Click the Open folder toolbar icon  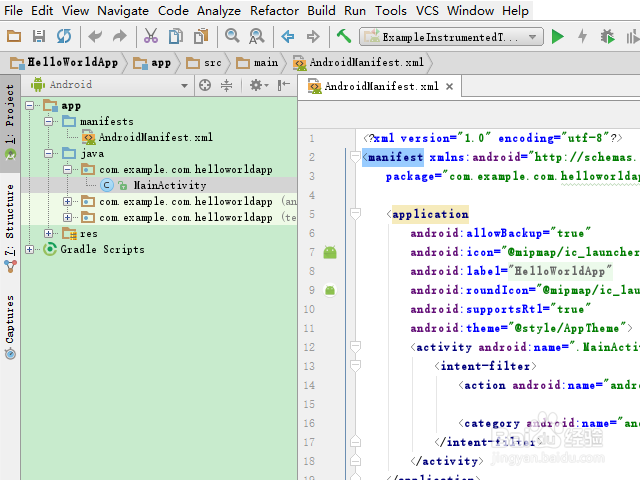click(14, 37)
